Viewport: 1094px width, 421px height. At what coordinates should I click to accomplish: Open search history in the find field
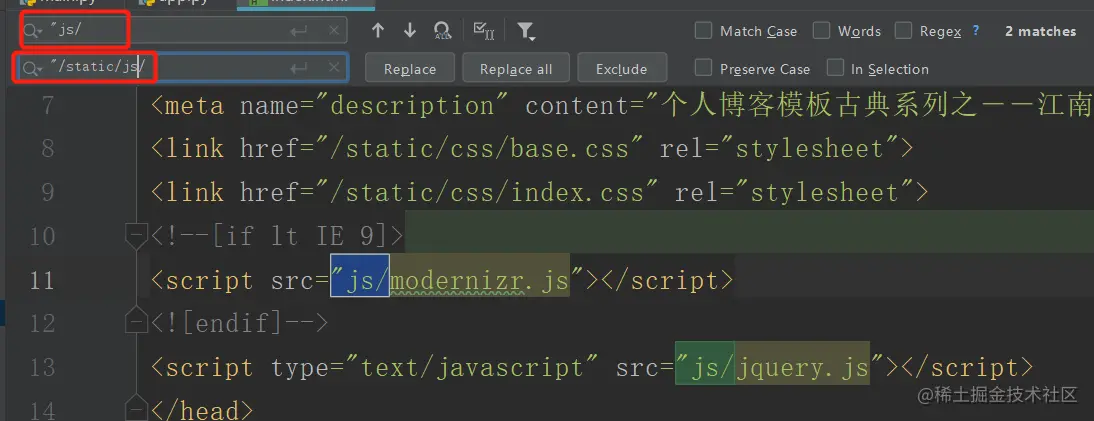(x=32, y=31)
